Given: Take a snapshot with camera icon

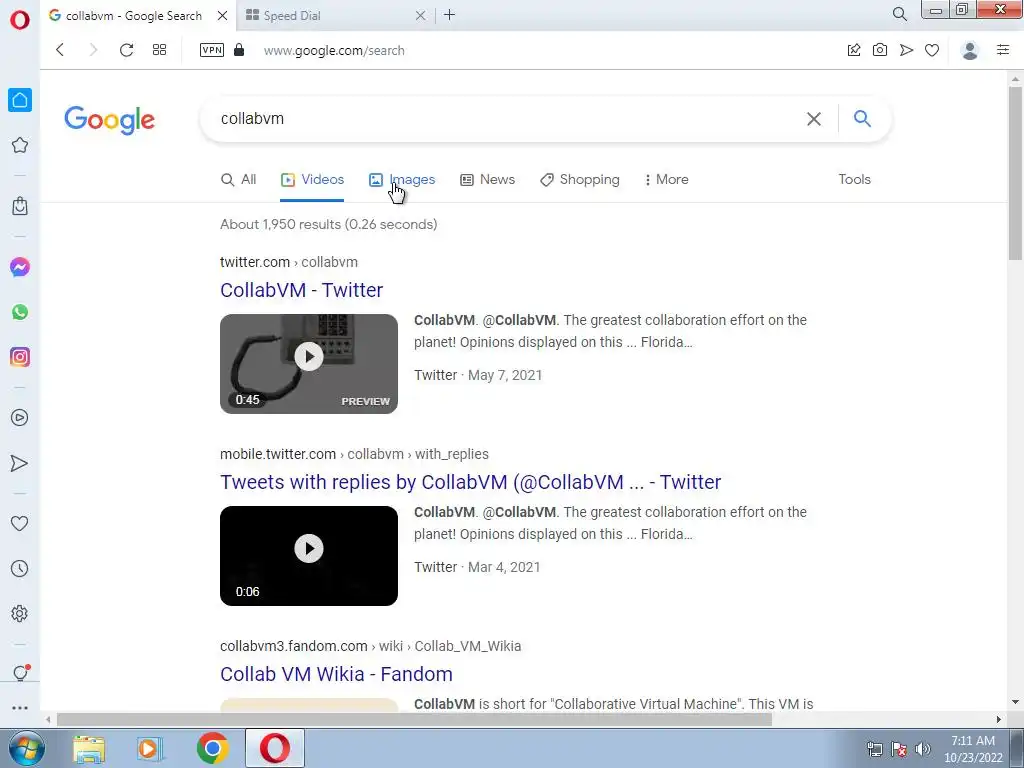Looking at the screenshot, I should [x=880, y=50].
